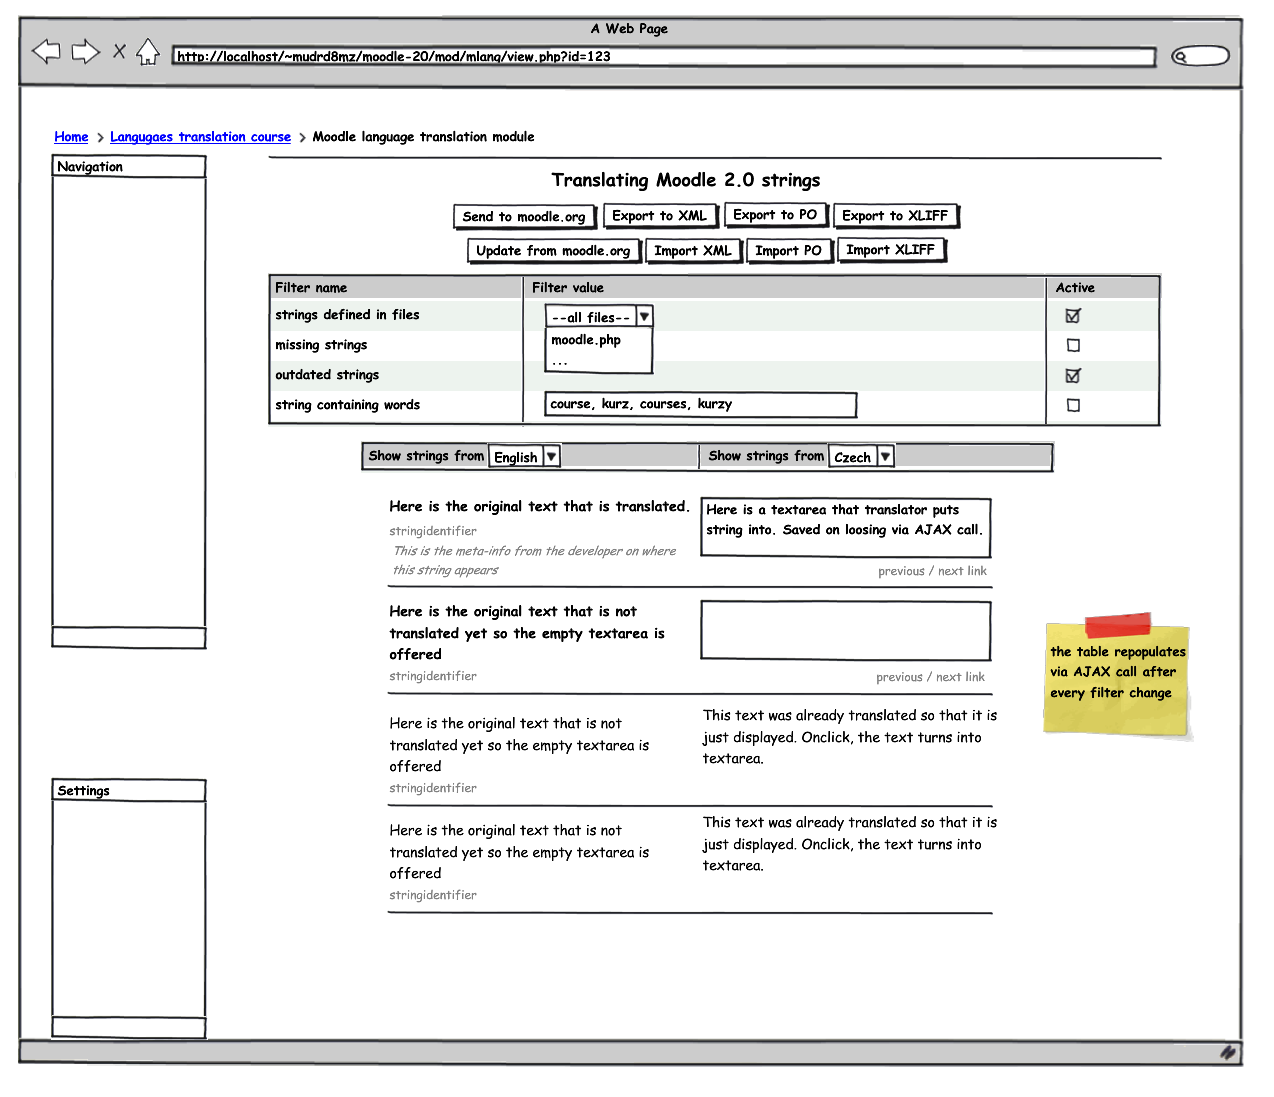Image resolution: width=1274 pixels, height=1097 pixels.
Task: Click the browser back arrow
Action: (x=47, y=51)
